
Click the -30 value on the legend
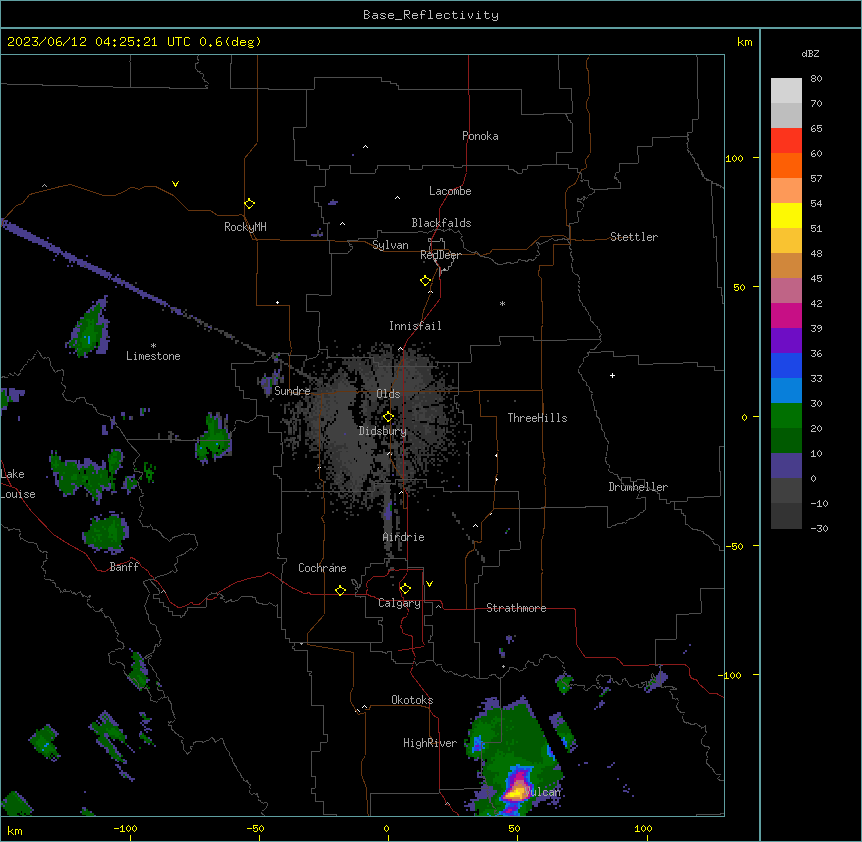click(819, 528)
